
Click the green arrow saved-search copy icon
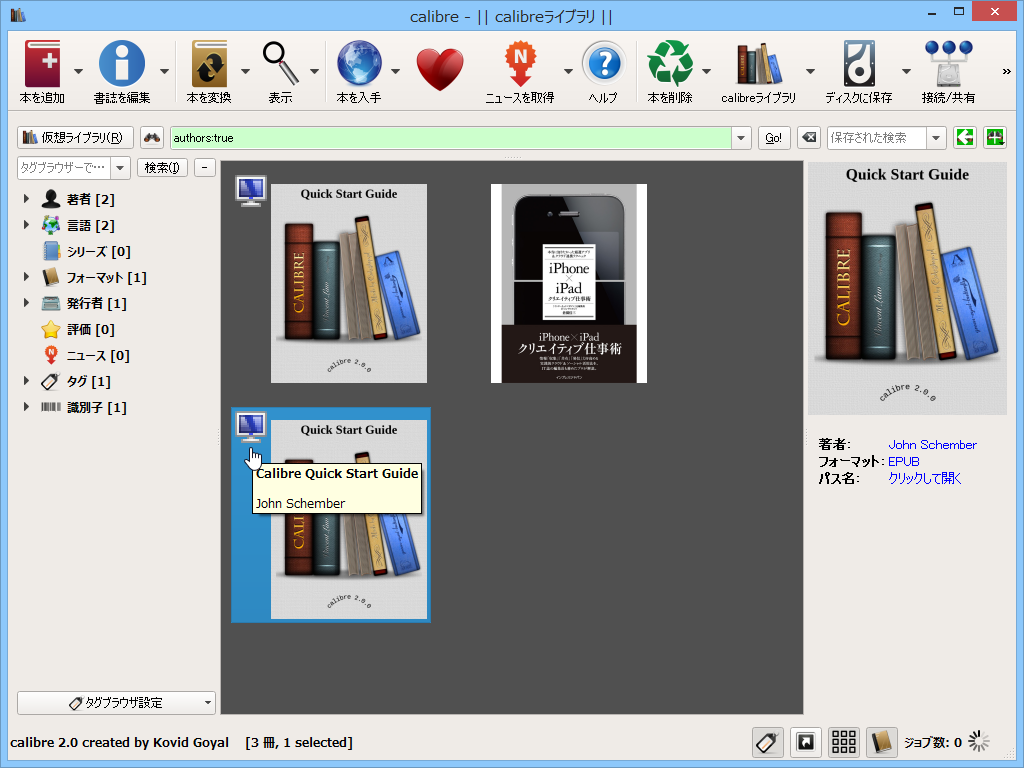[965, 138]
